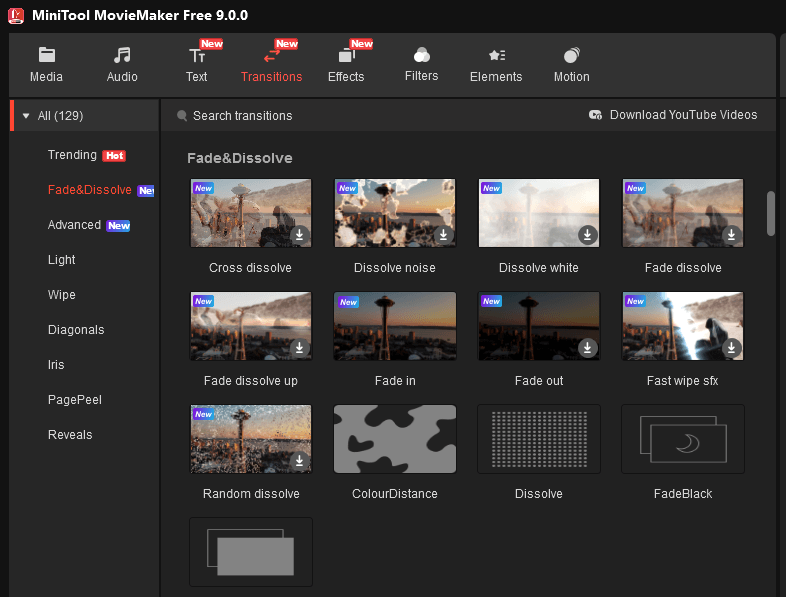This screenshot has width=786, height=597.
Task: Open the Text tab
Action: tap(196, 65)
